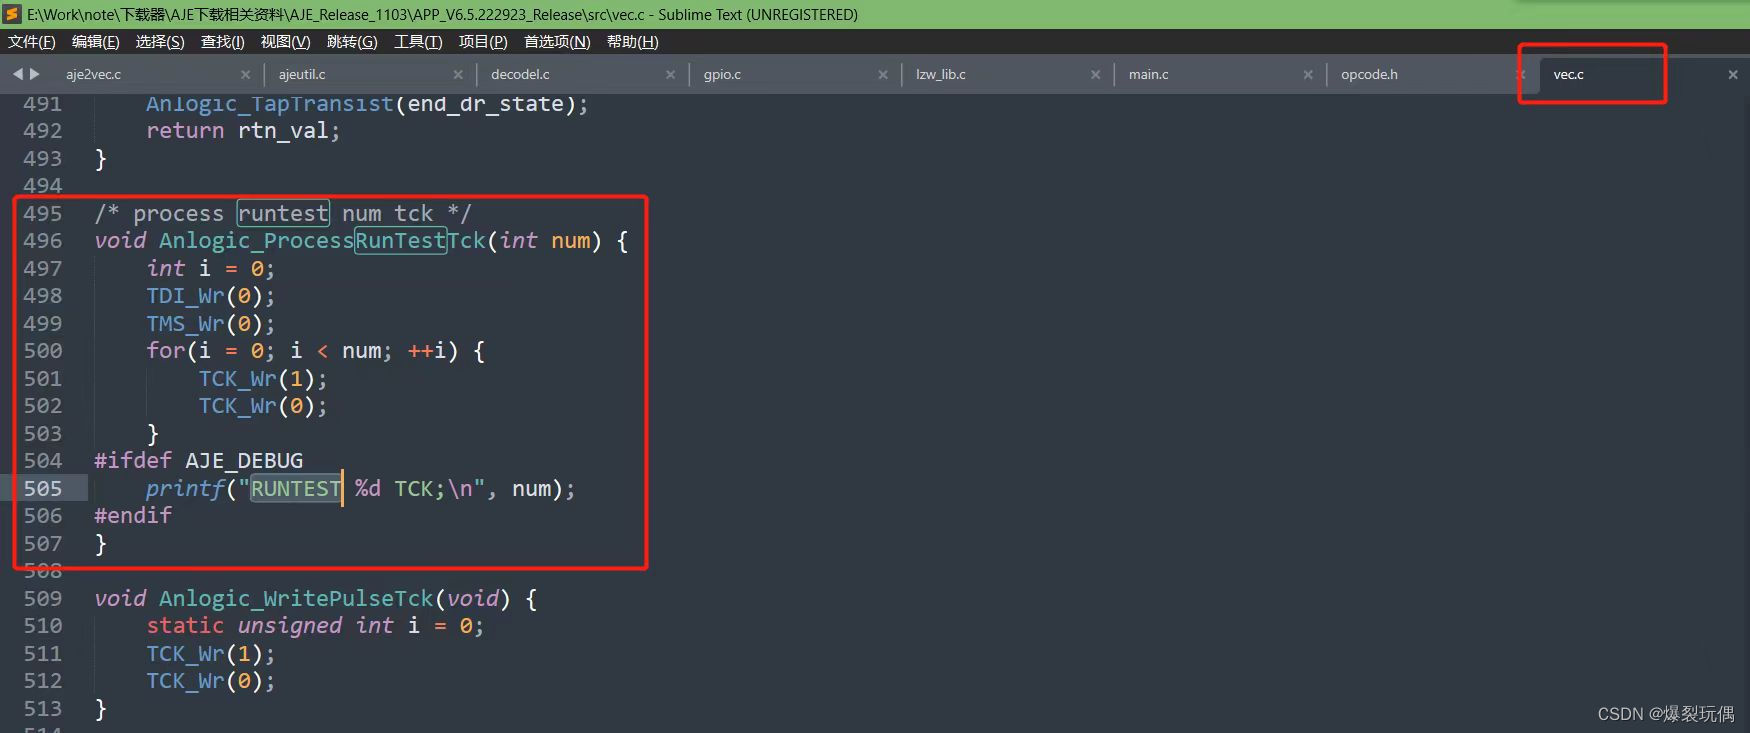
Task: Click the previous-tab left arrow
Action: coord(18,74)
